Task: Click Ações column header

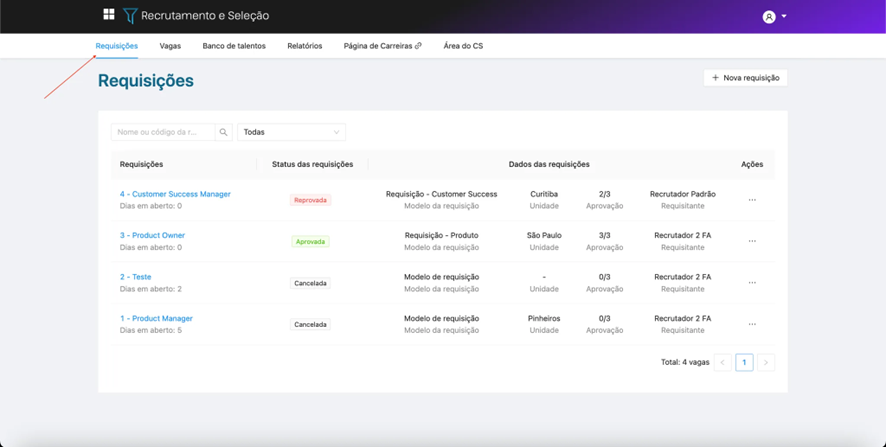Action: tap(752, 164)
